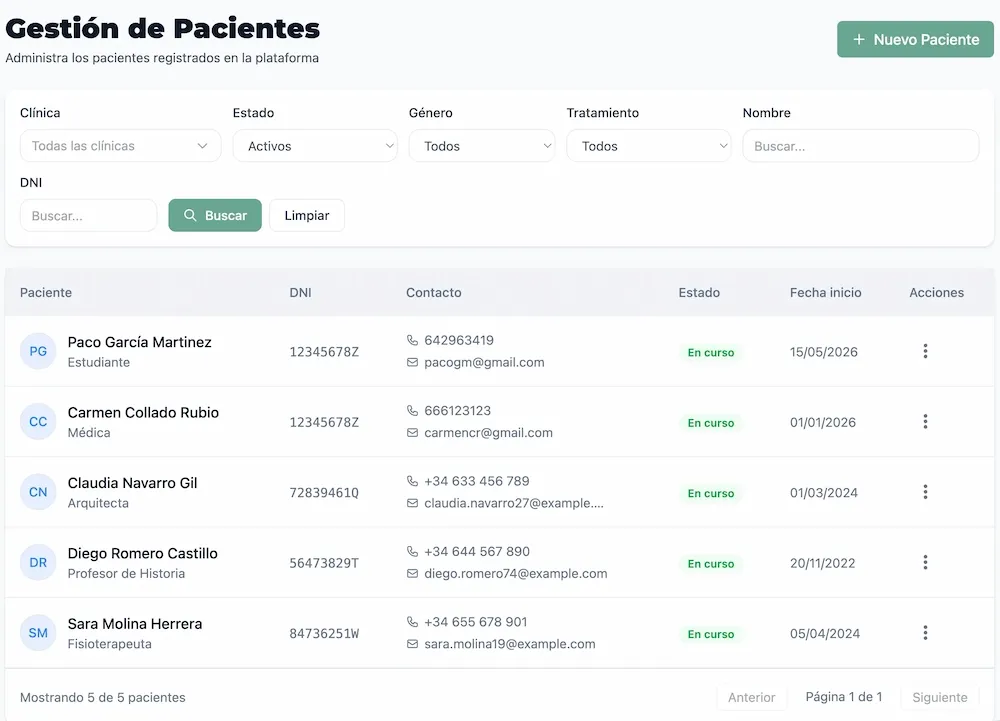Image resolution: width=1000 pixels, height=721 pixels.
Task: Click the CN avatar icon
Action: pos(38,492)
